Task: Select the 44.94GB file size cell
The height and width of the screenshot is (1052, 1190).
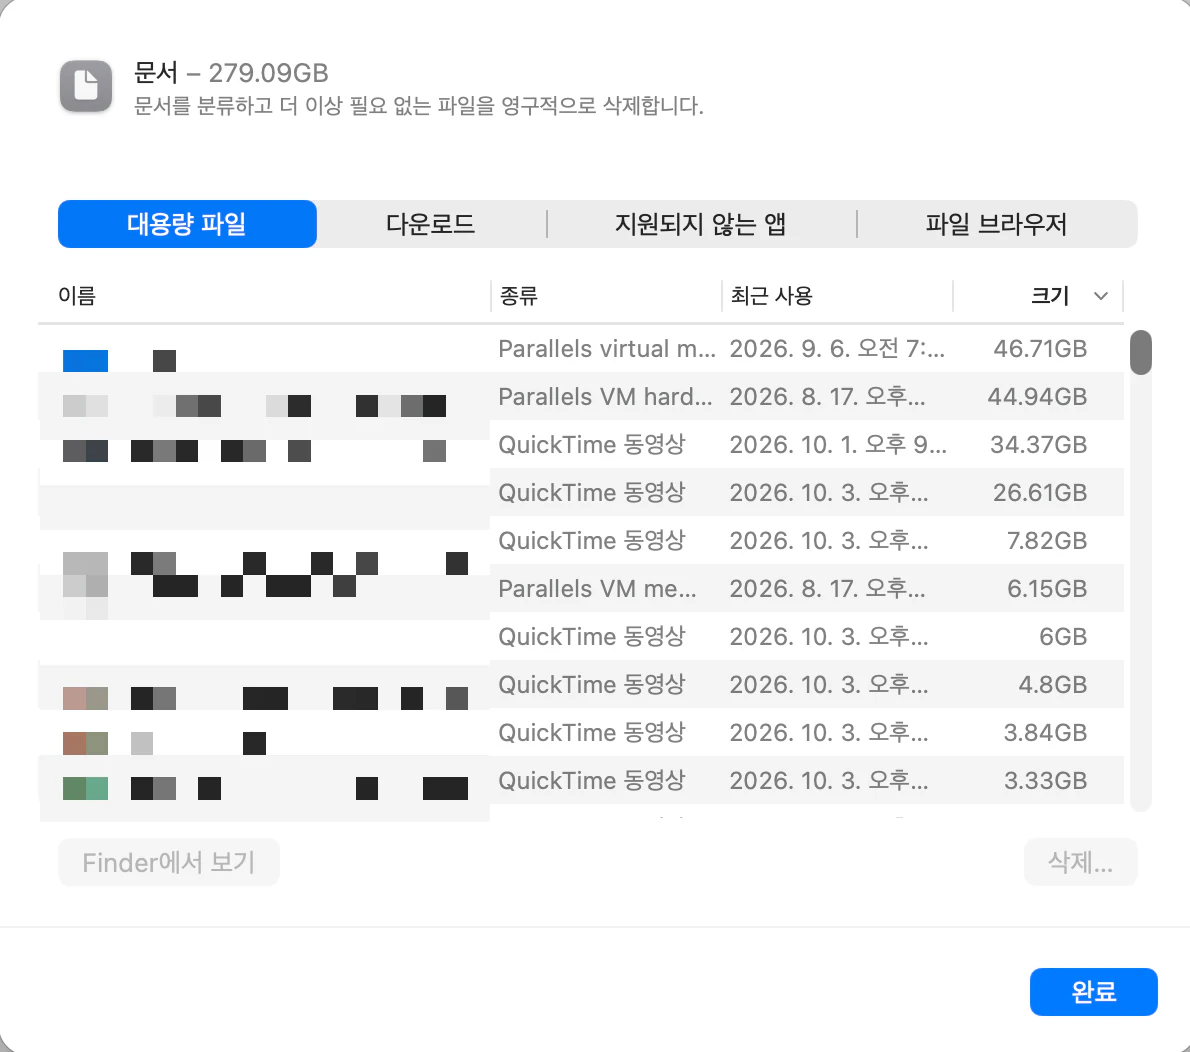Action: tap(1037, 396)
